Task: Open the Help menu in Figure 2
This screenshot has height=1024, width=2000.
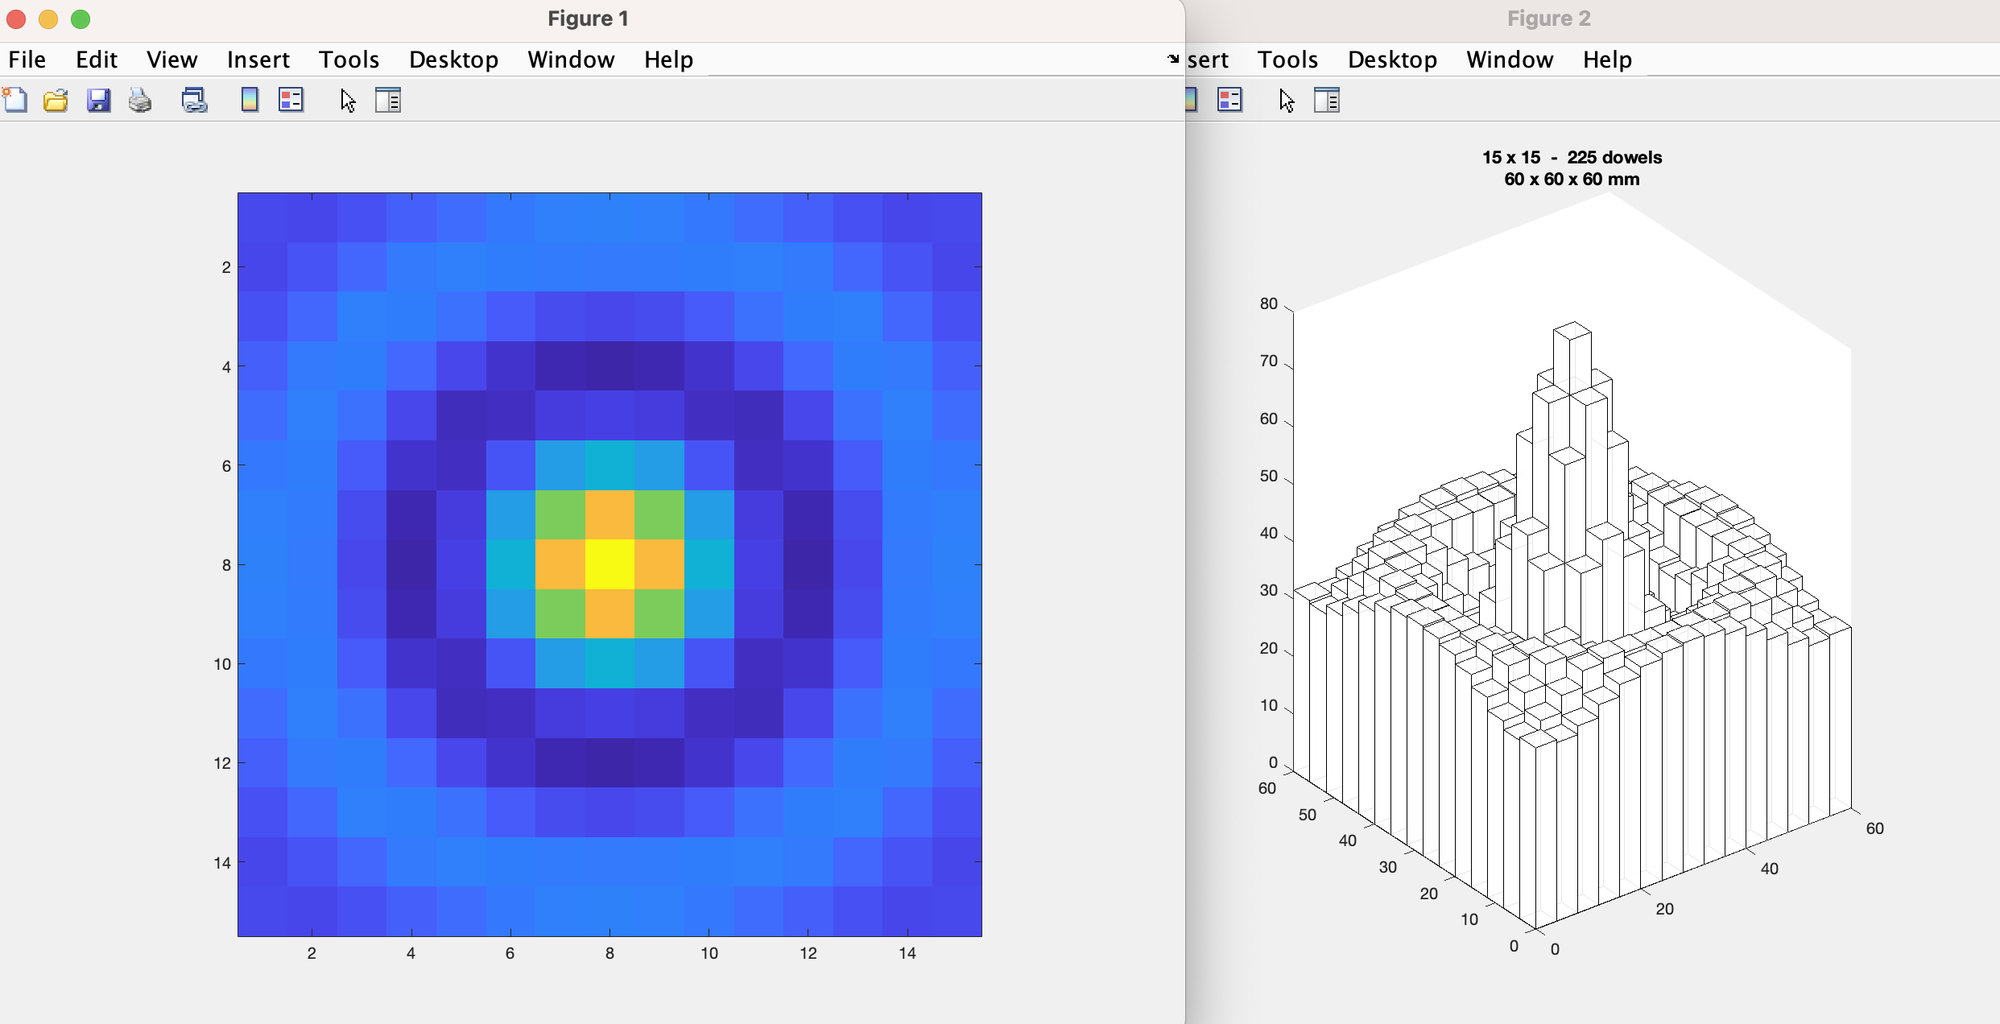Action: click(x=1608, y=60)
